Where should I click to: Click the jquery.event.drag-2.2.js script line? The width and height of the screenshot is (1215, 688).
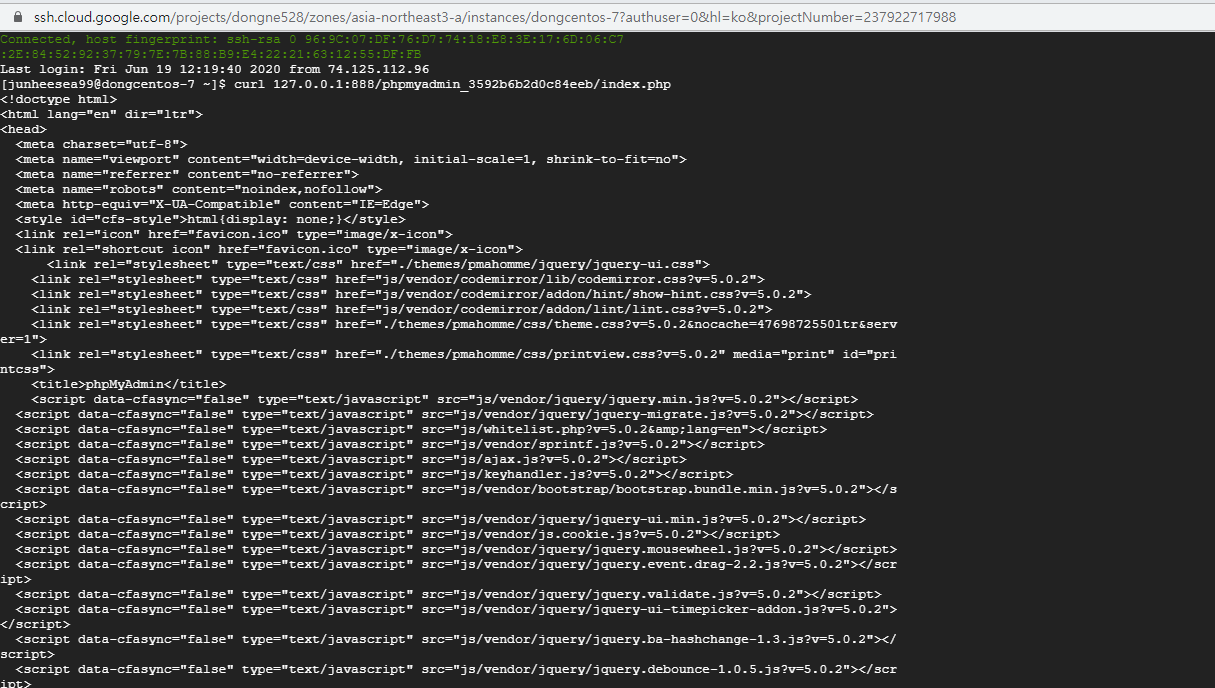click(x=449, y=572)
